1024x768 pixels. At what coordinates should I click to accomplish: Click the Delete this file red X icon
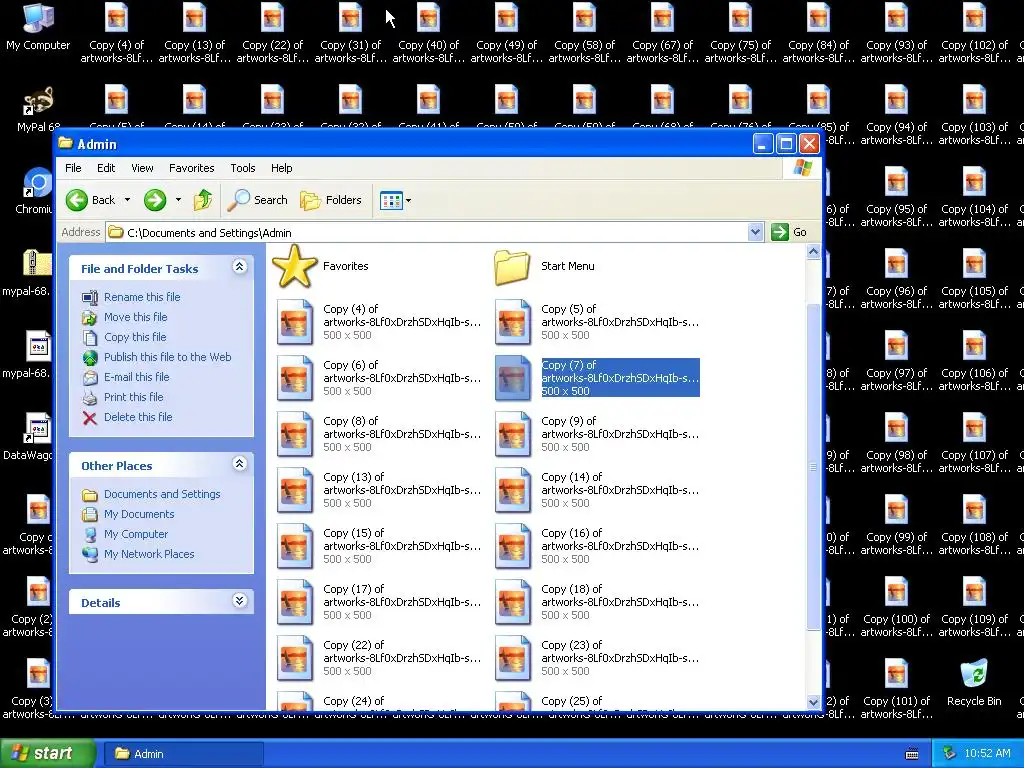(x=89, y=417)
